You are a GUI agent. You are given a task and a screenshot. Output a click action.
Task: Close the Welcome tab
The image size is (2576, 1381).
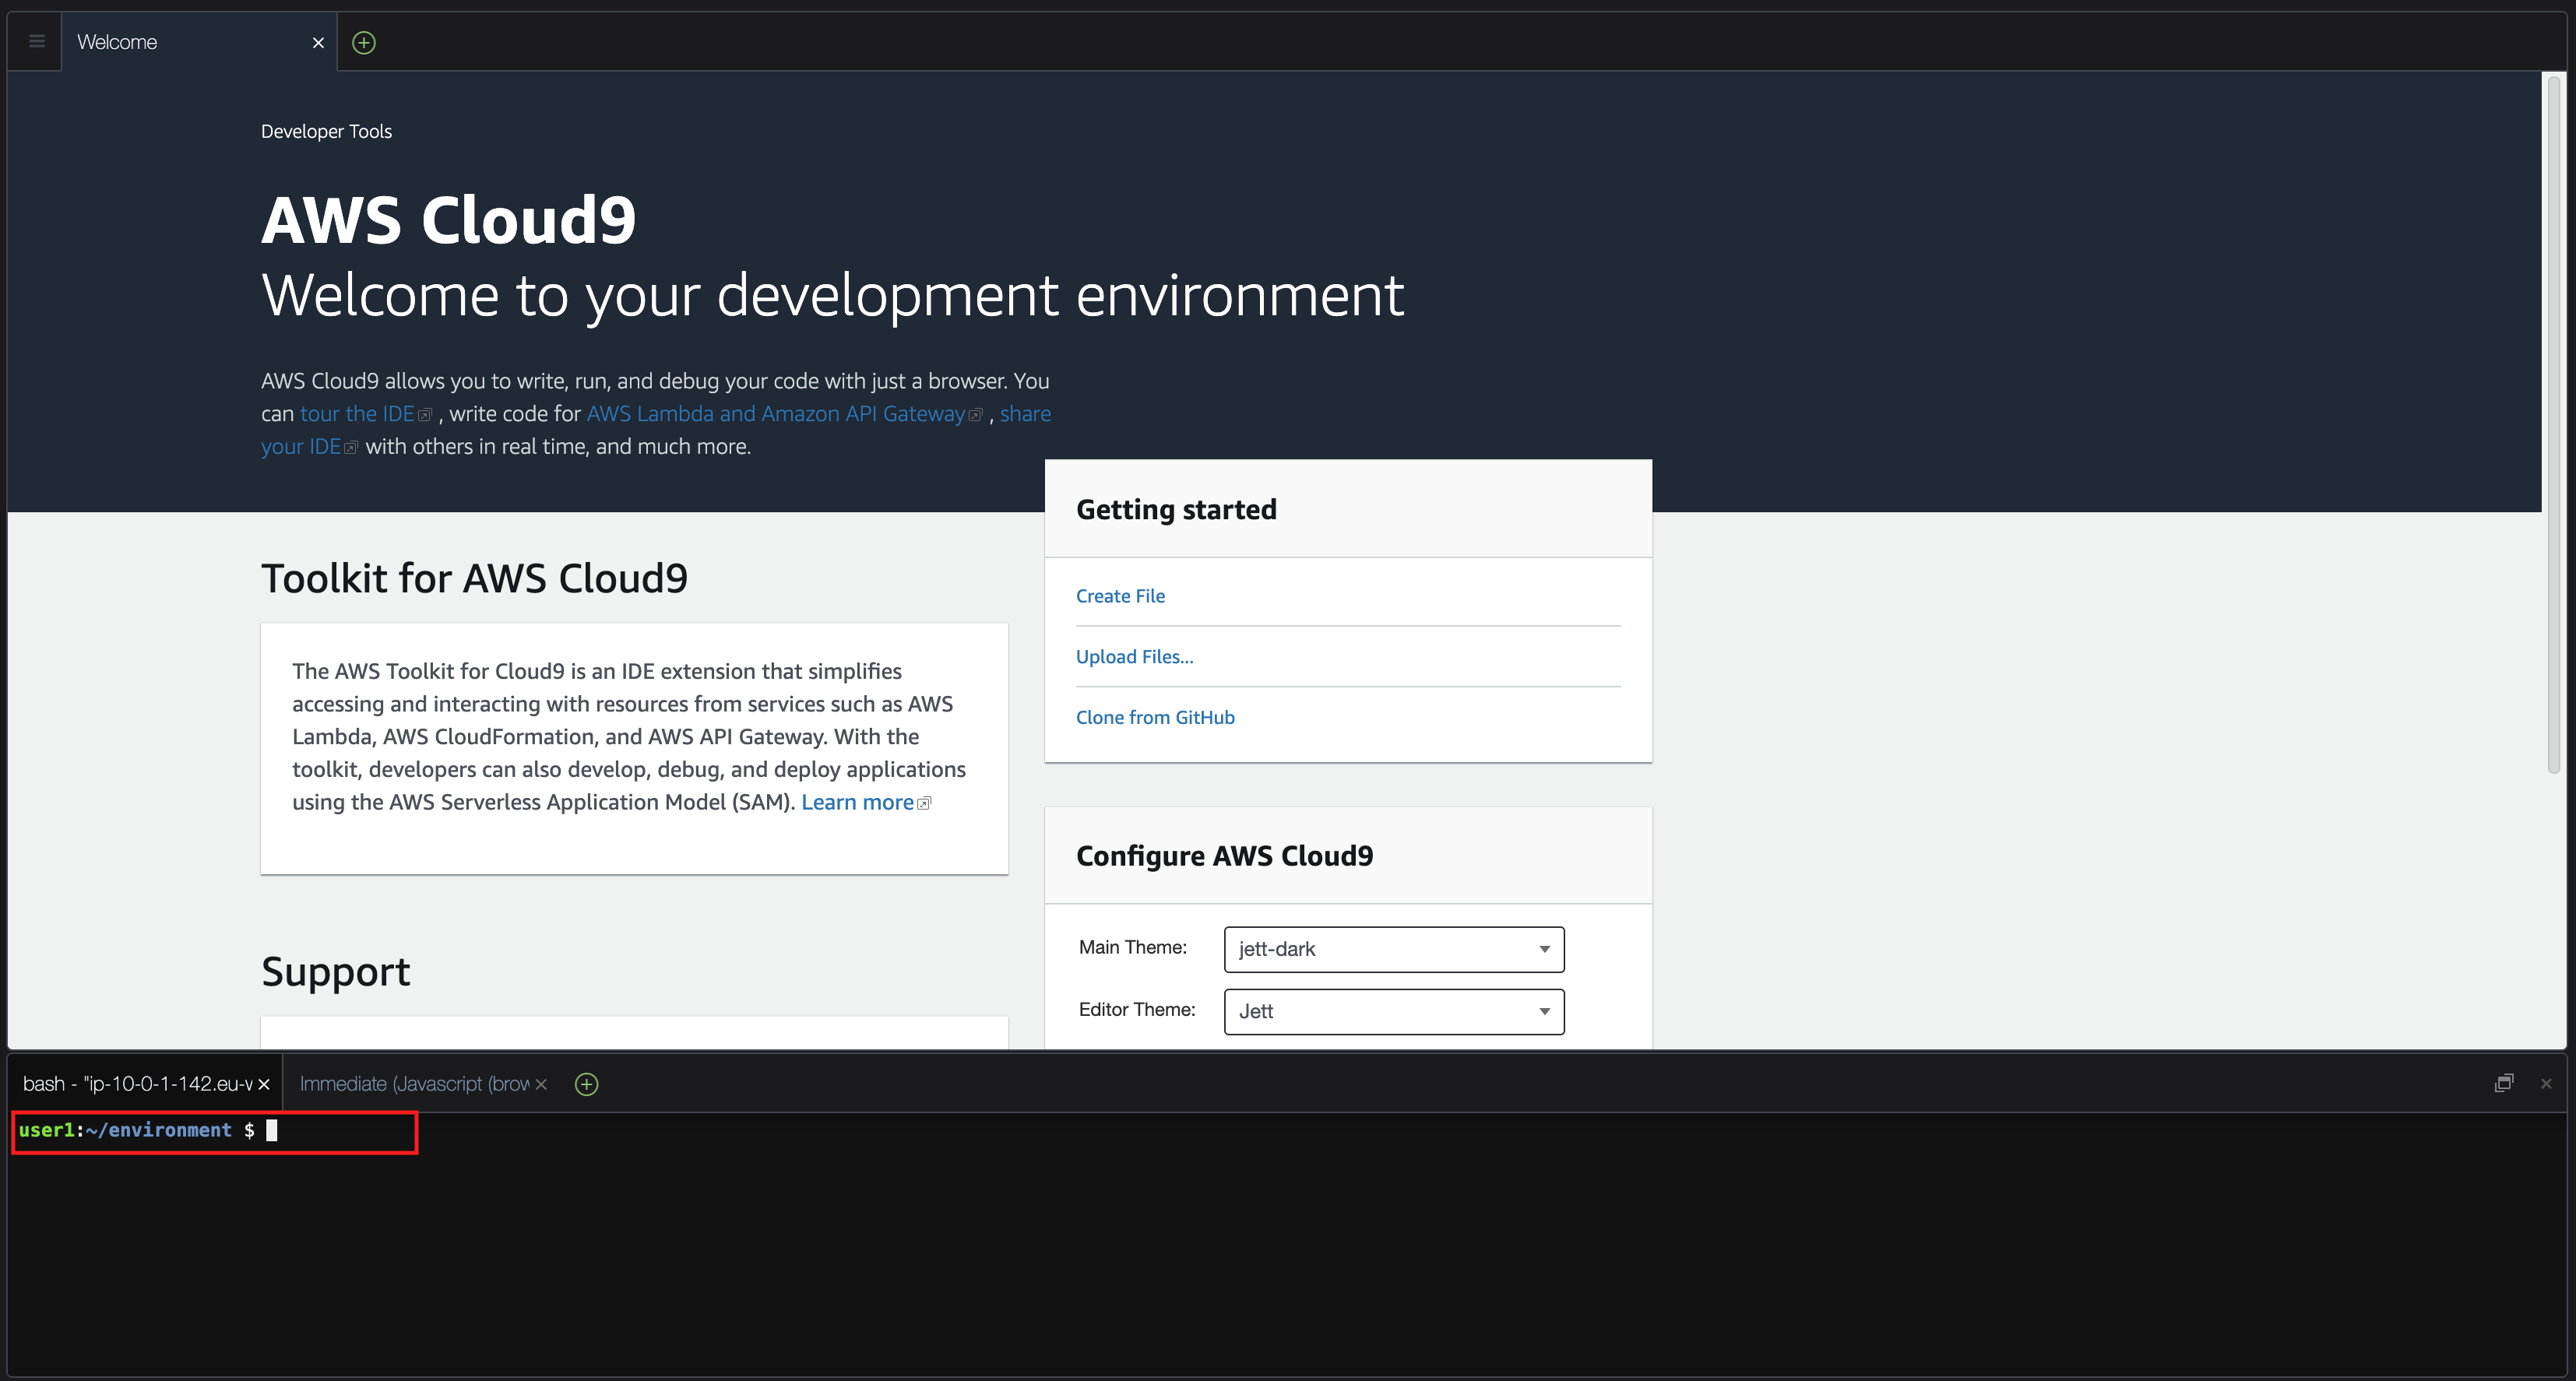(x=318, y=43)
